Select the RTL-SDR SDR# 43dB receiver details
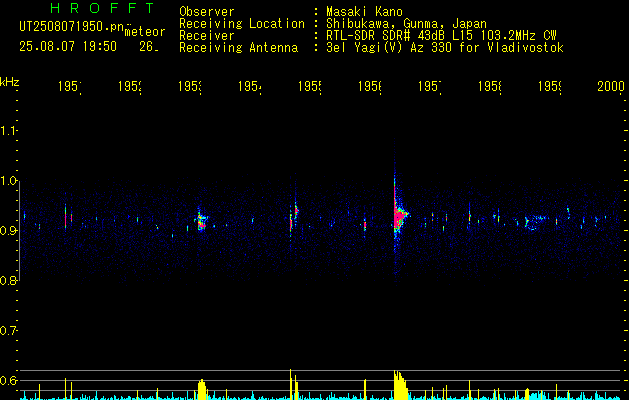 [441, 36]
